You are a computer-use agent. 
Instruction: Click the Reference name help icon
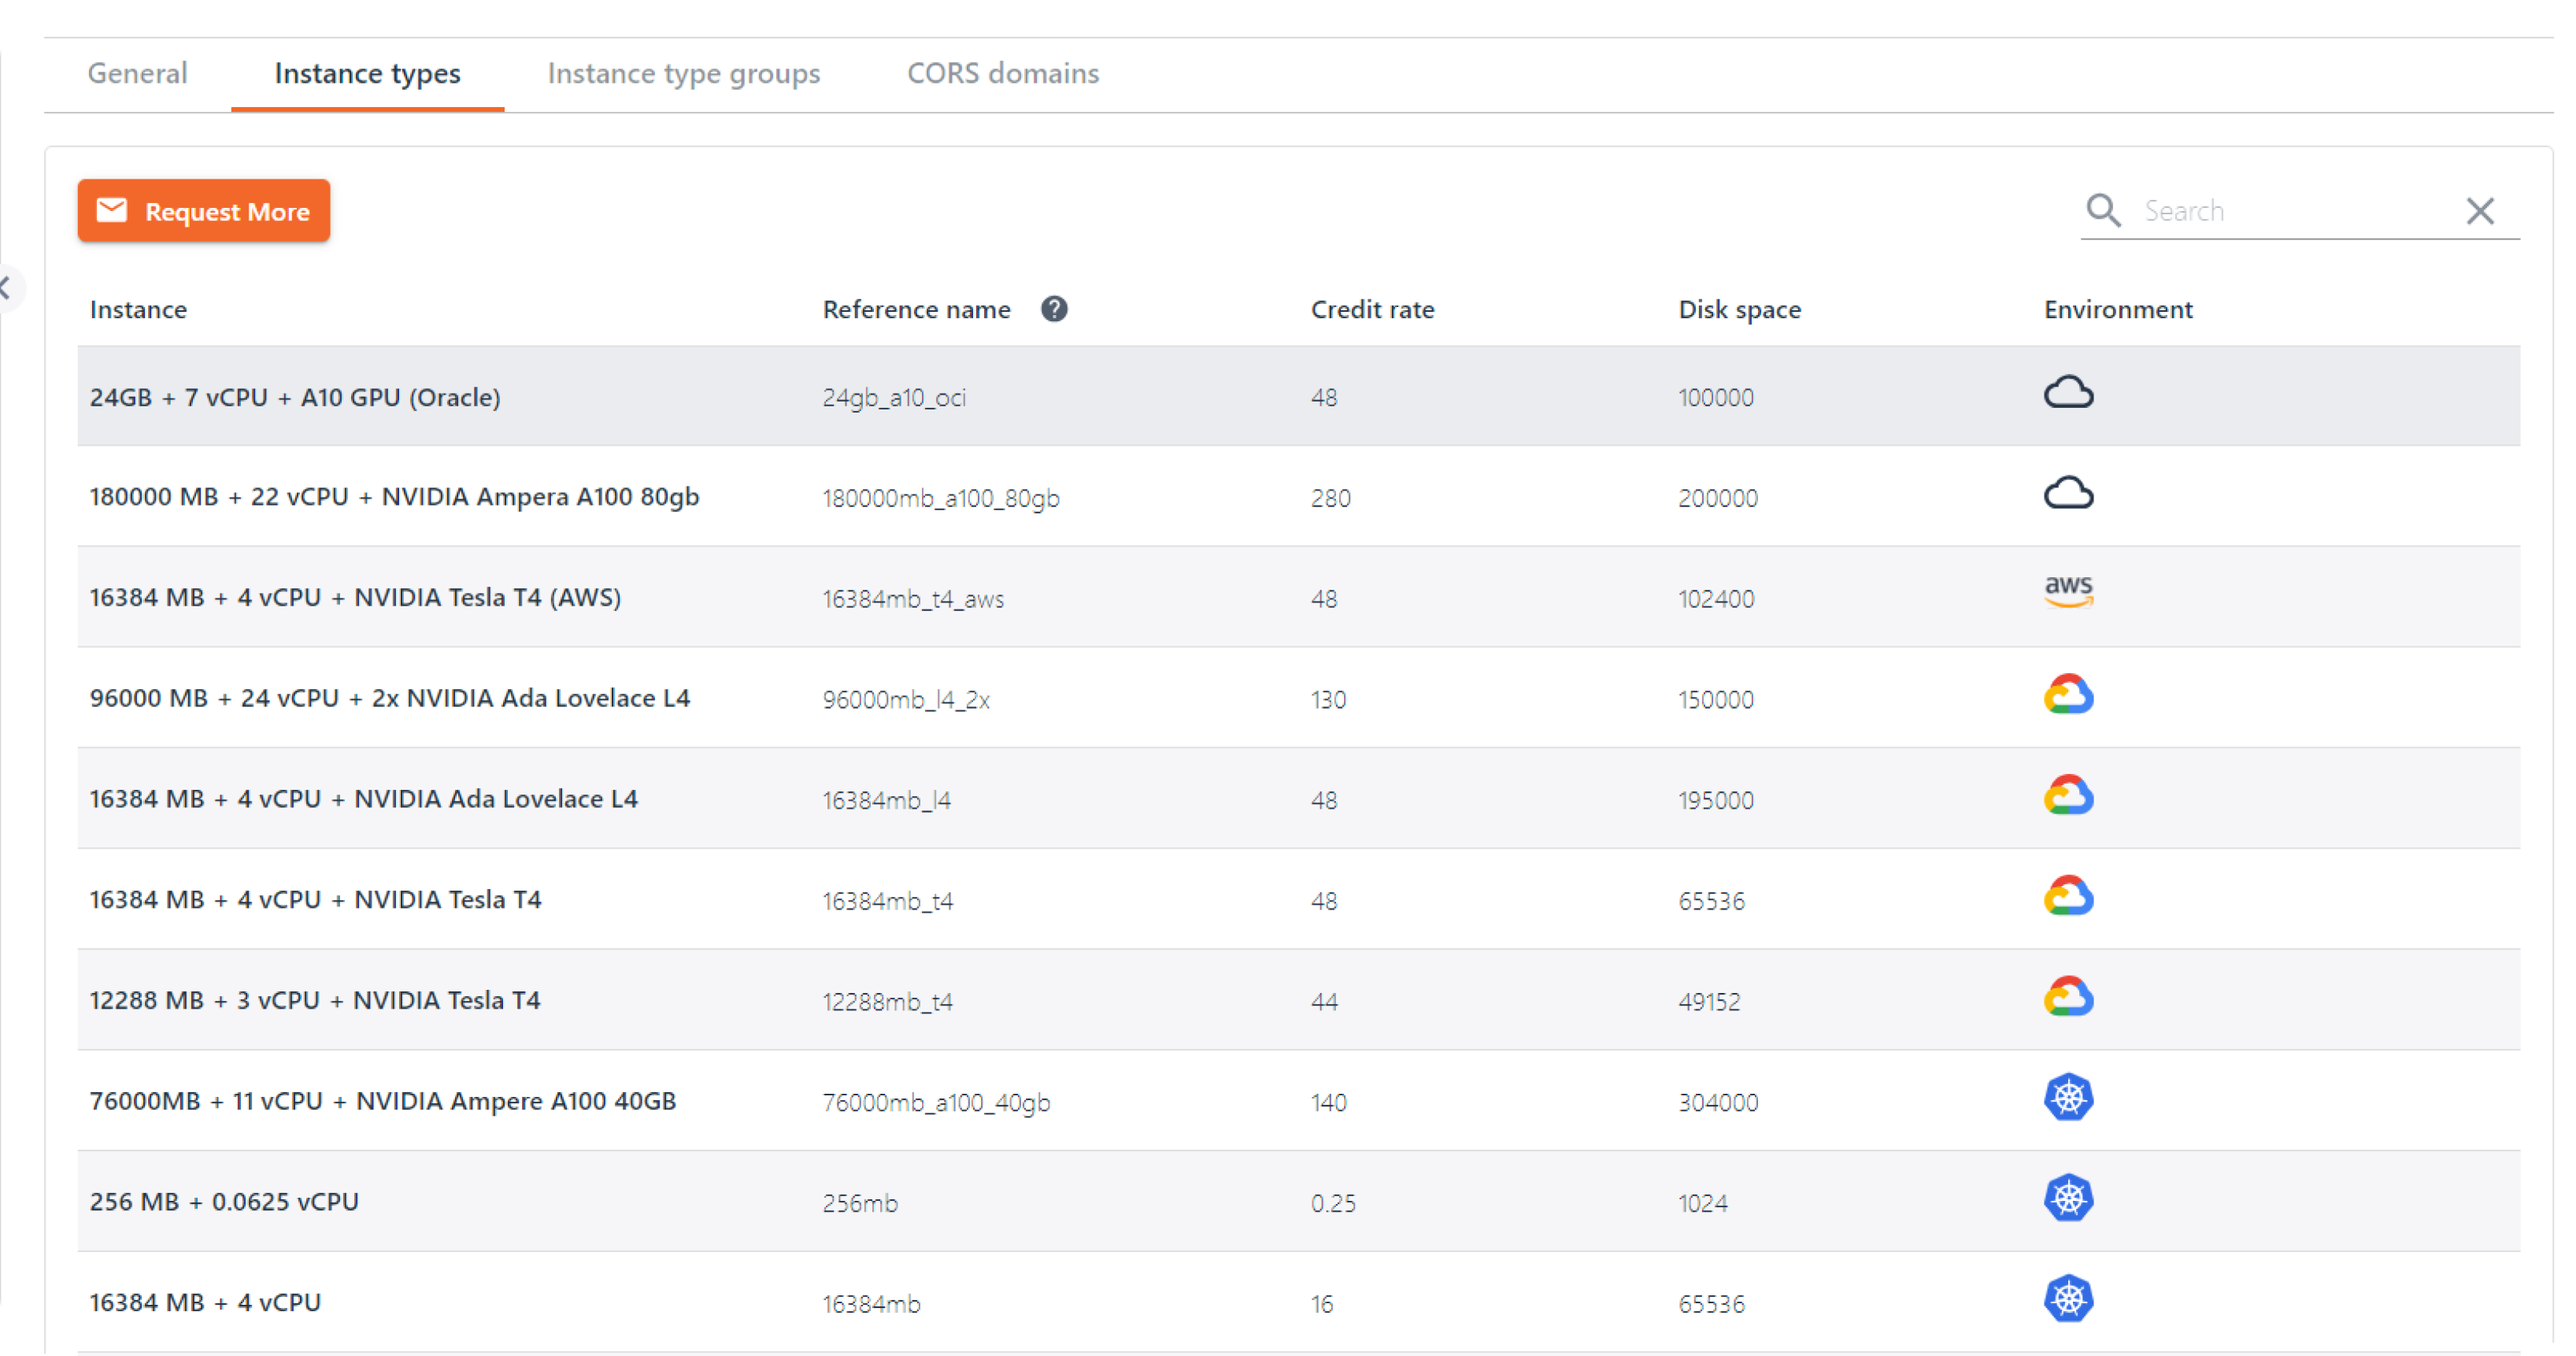1053,309
